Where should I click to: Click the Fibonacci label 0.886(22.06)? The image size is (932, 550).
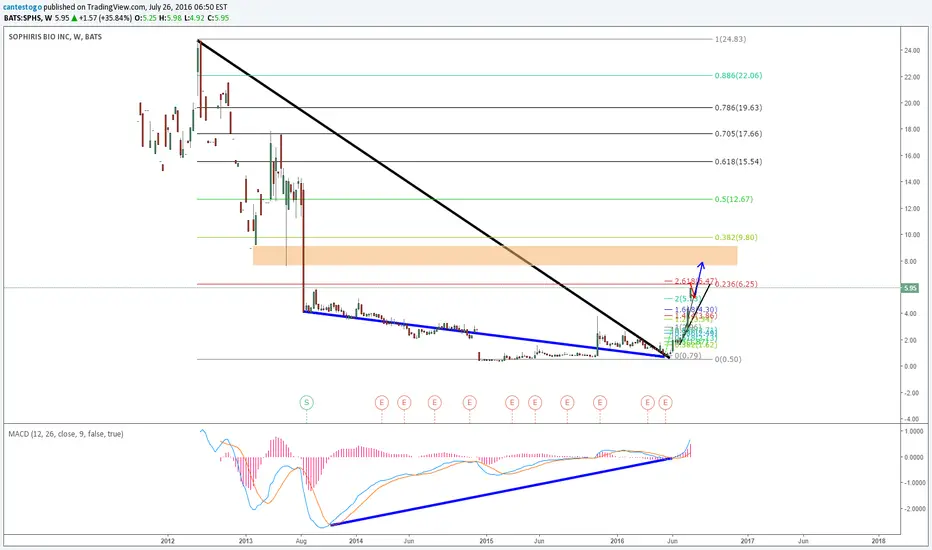738,76
